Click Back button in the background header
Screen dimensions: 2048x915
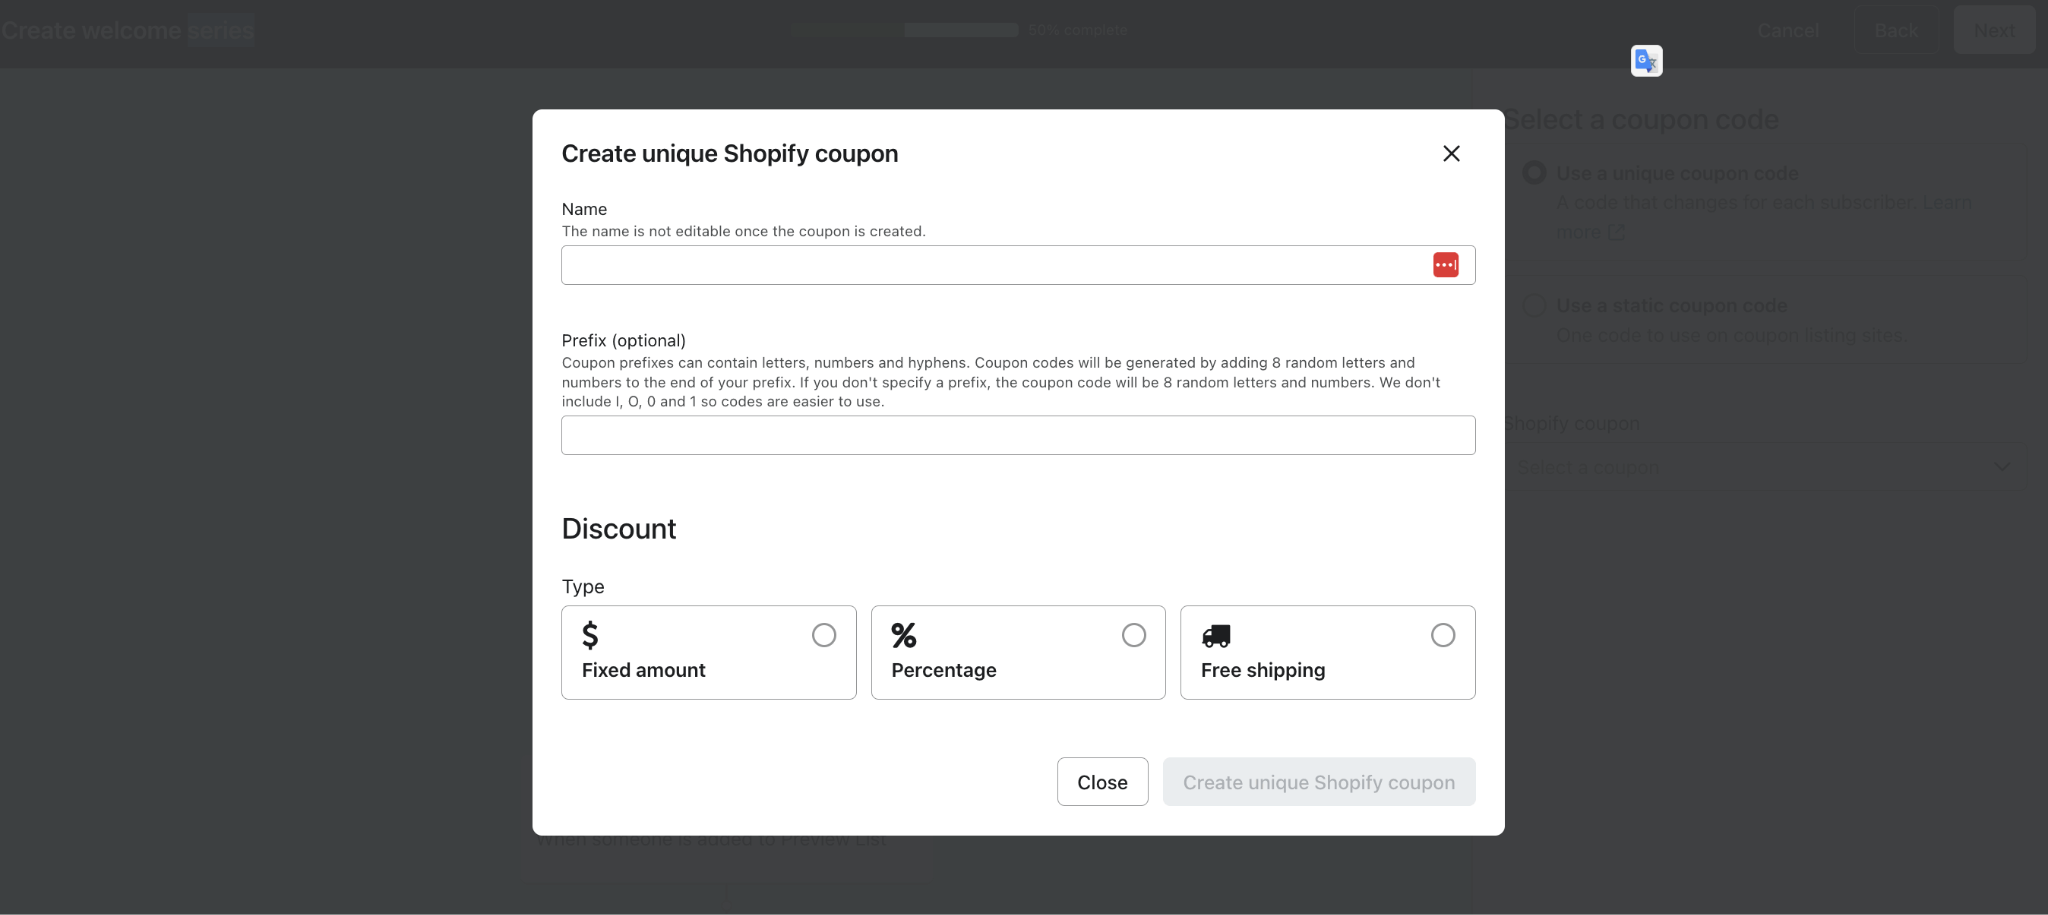point(1896,30)
